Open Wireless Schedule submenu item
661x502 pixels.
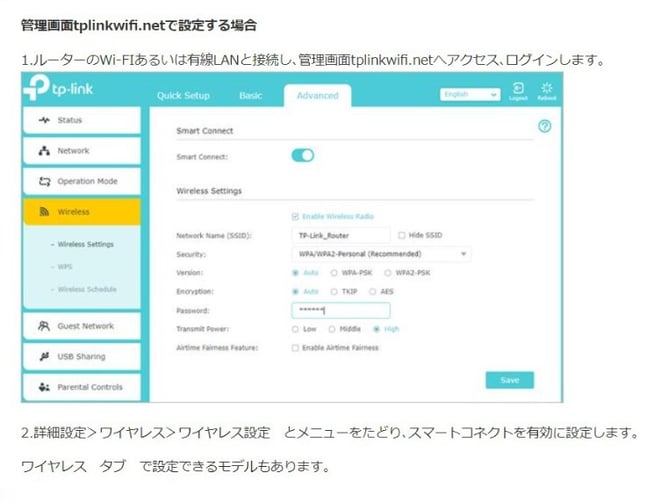click(87, 290)
